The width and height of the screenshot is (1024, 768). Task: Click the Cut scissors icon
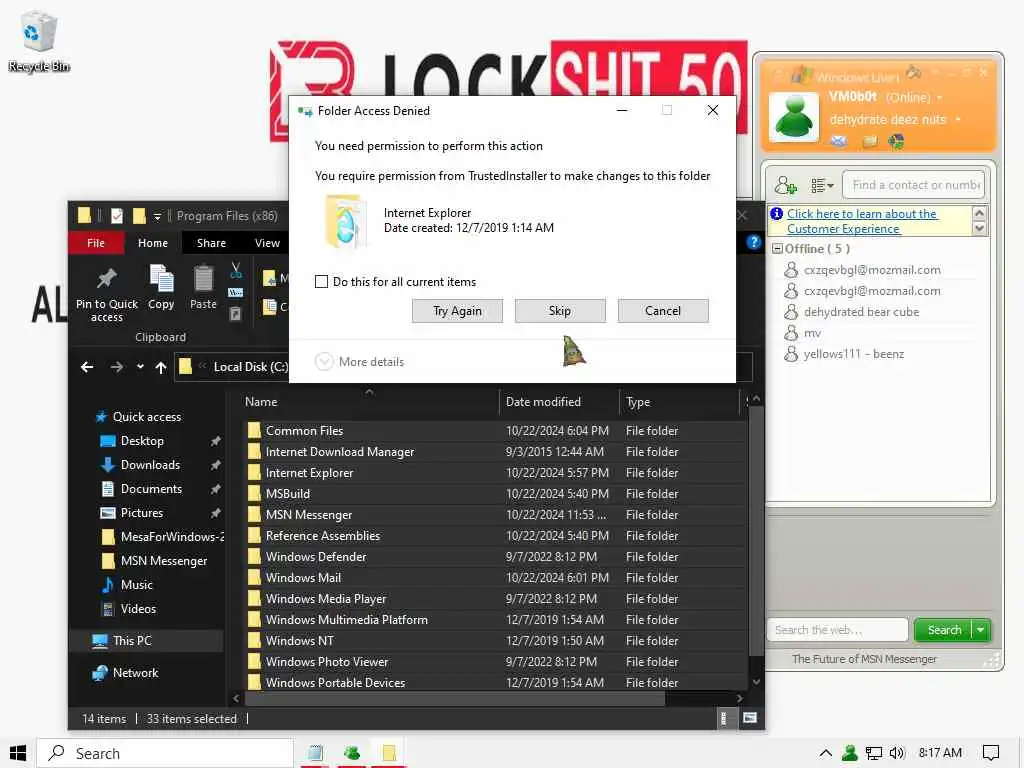click(236, 269)
